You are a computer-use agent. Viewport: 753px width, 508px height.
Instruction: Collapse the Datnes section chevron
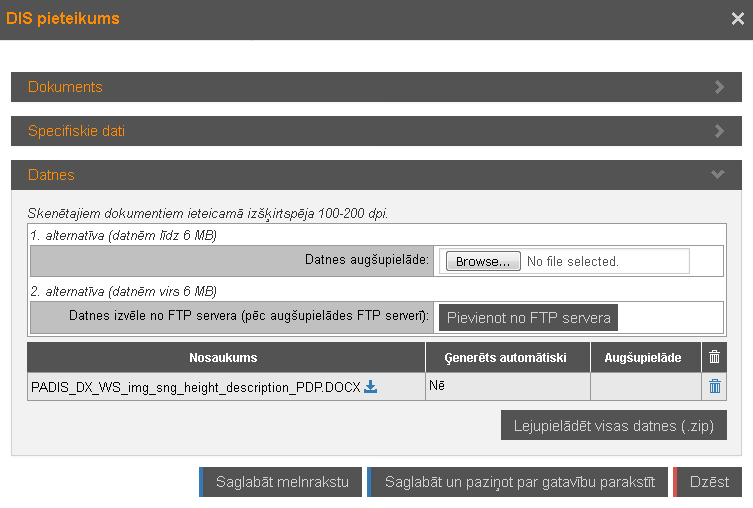tap(717, 175)
